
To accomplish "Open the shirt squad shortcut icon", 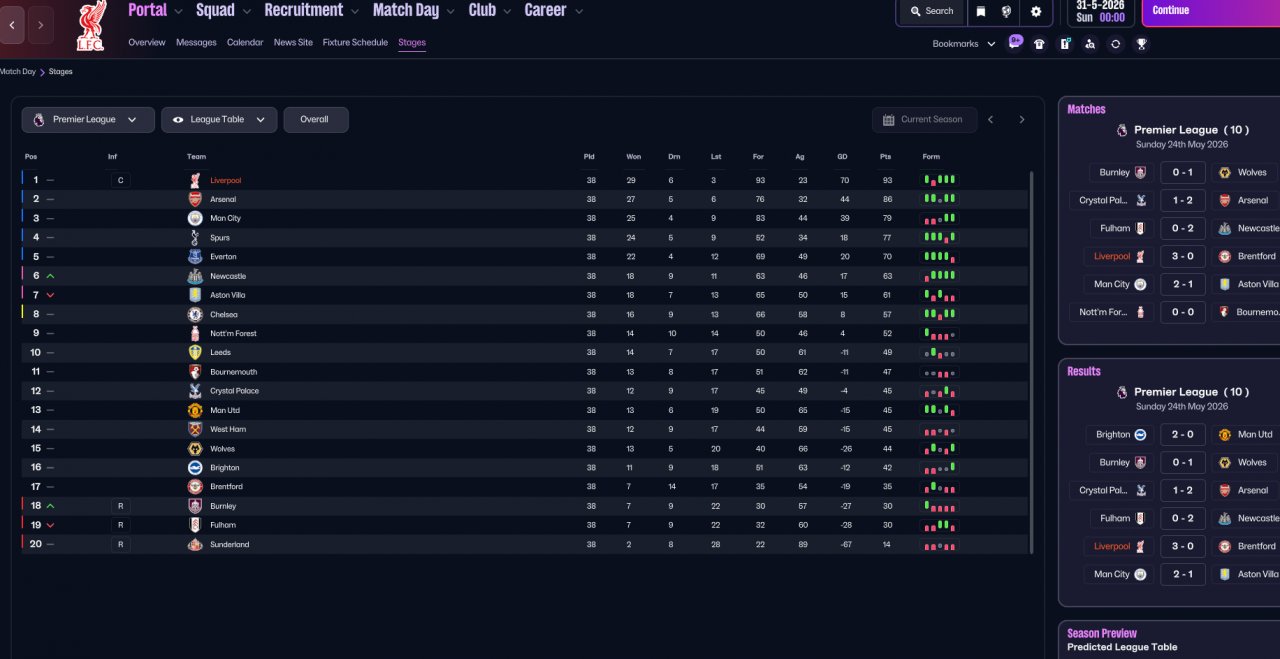I will [x=1040, y=44].
